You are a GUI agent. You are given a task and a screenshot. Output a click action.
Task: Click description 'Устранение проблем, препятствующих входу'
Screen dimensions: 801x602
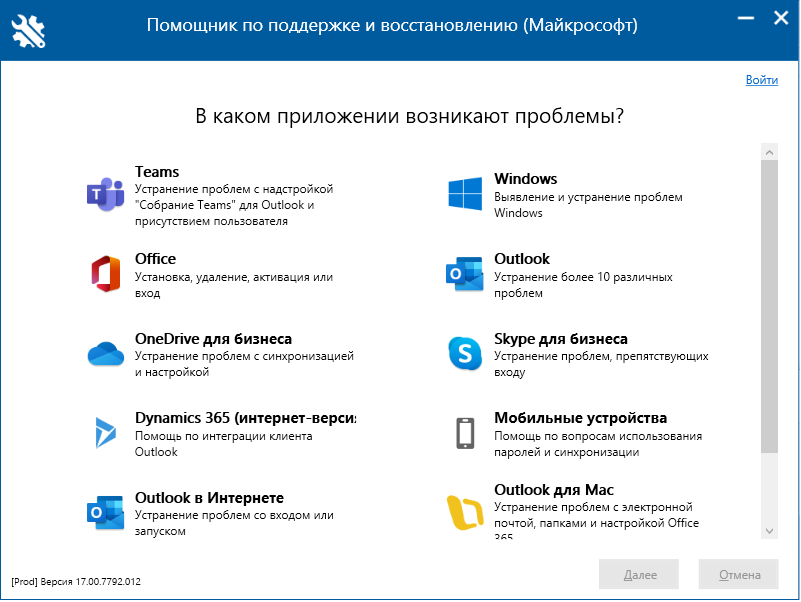pyautogui.click(x=601, y=364)
